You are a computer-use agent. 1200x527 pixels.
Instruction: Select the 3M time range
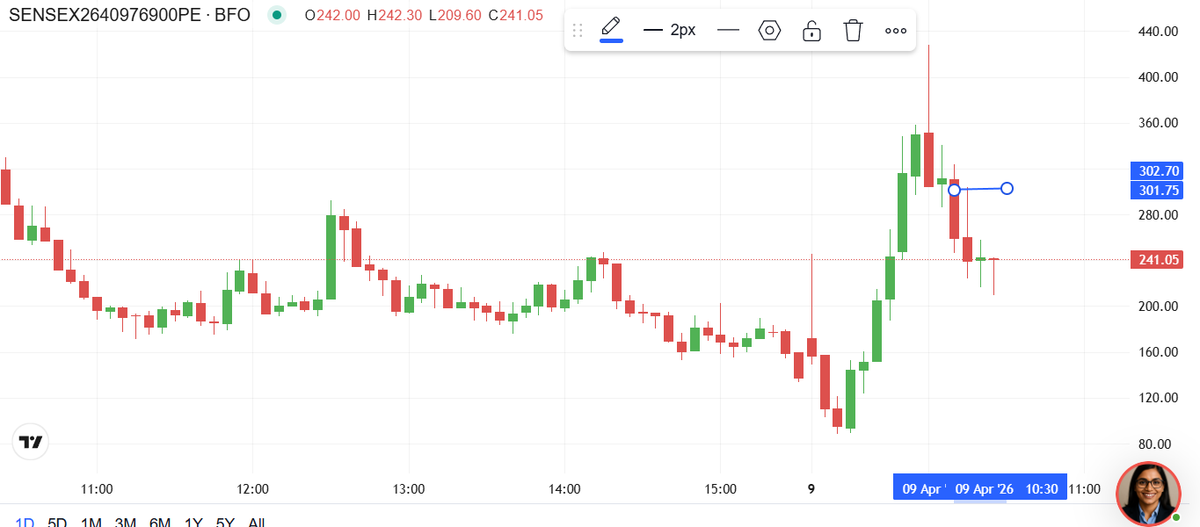tap(125, 522)
